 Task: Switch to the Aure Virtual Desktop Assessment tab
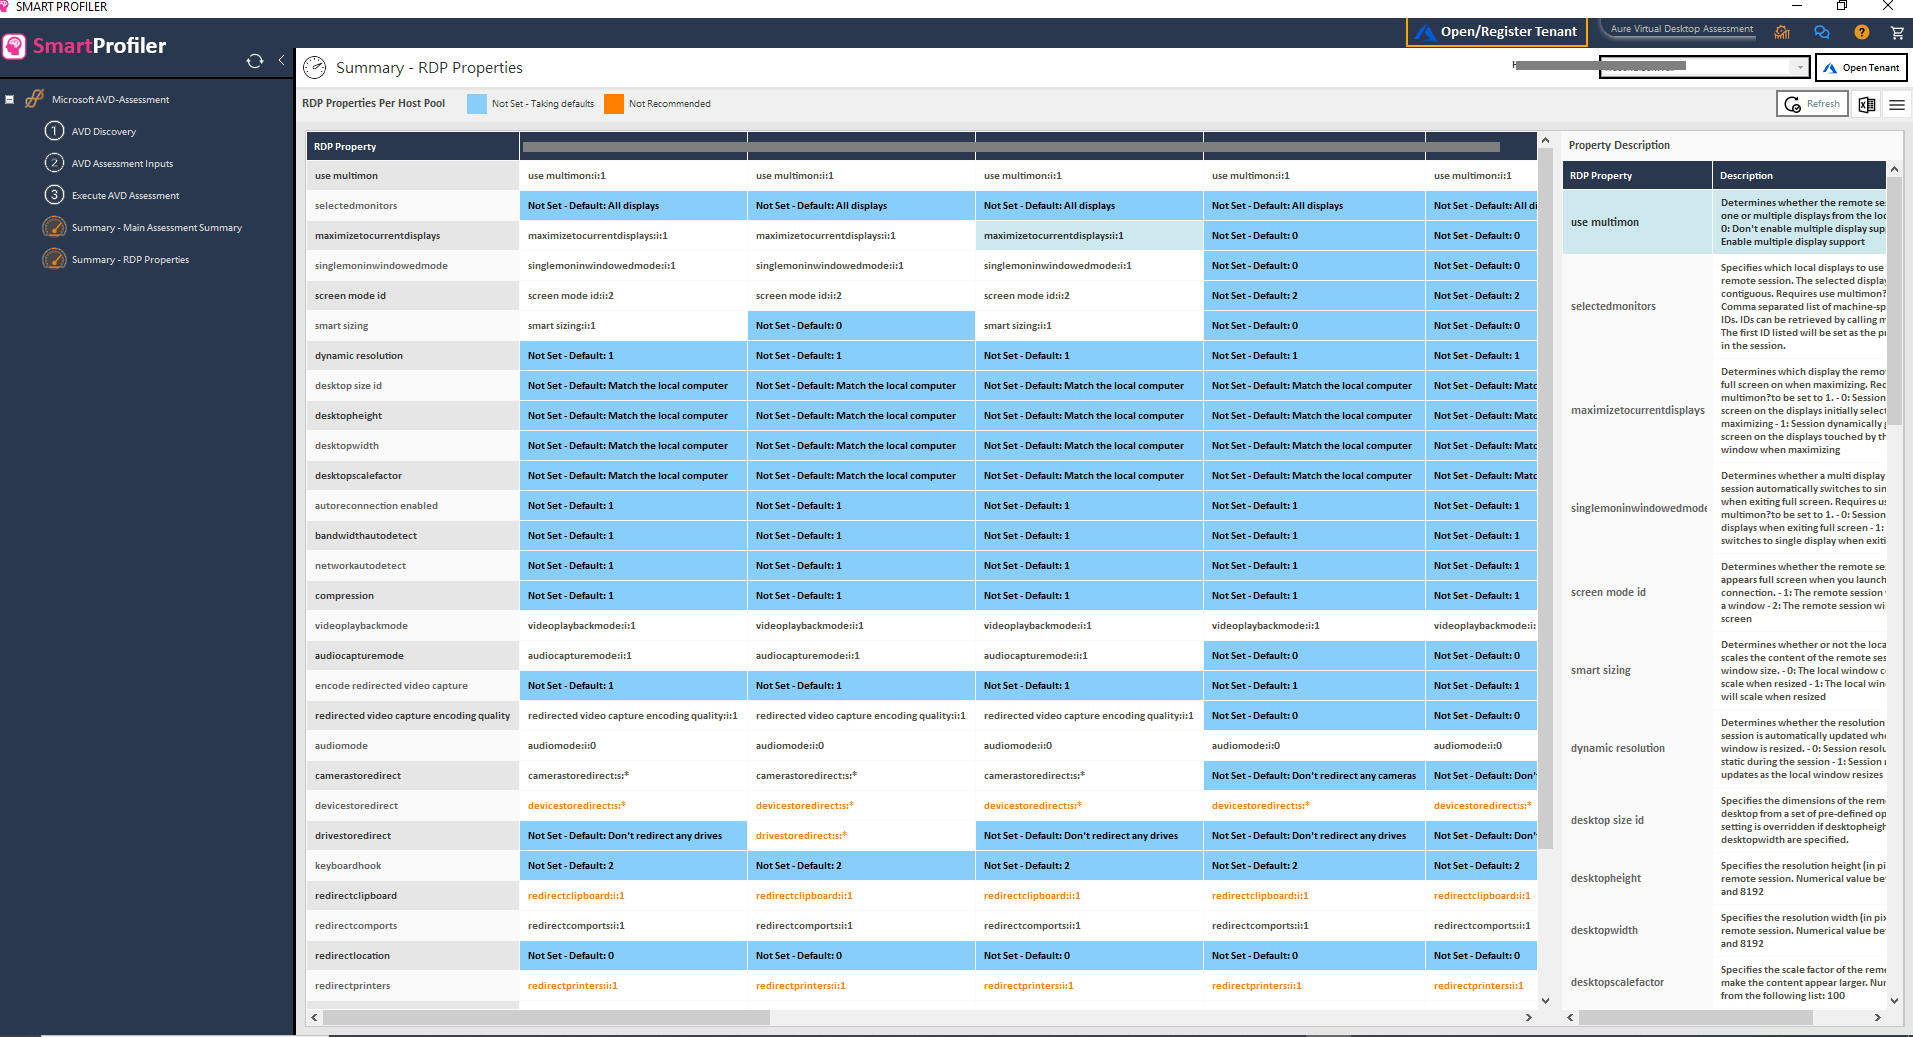(1682, 29)
